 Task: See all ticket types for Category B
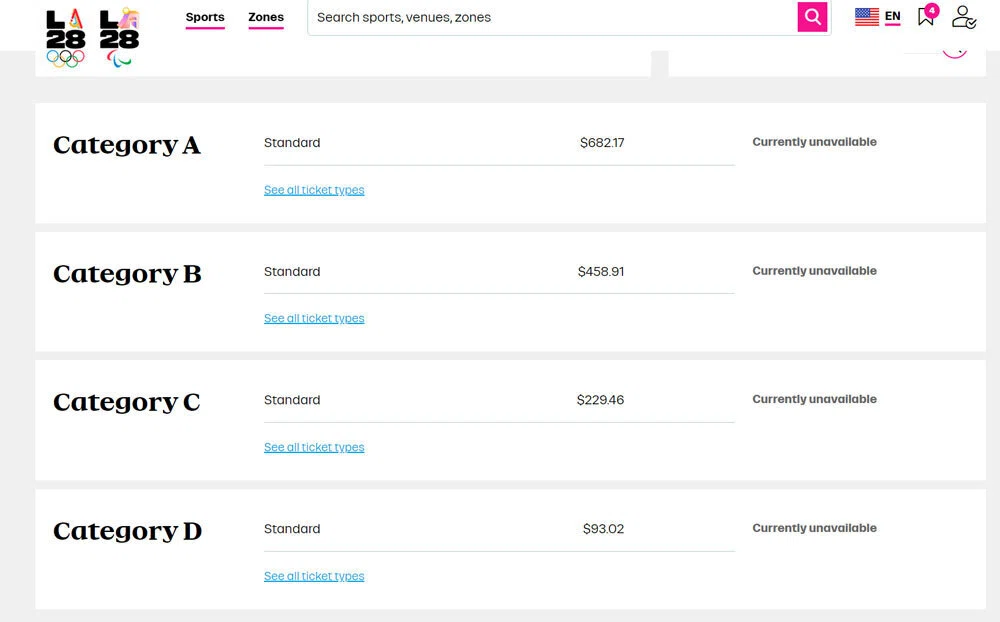pyautogui.click(x=314, y=318)
